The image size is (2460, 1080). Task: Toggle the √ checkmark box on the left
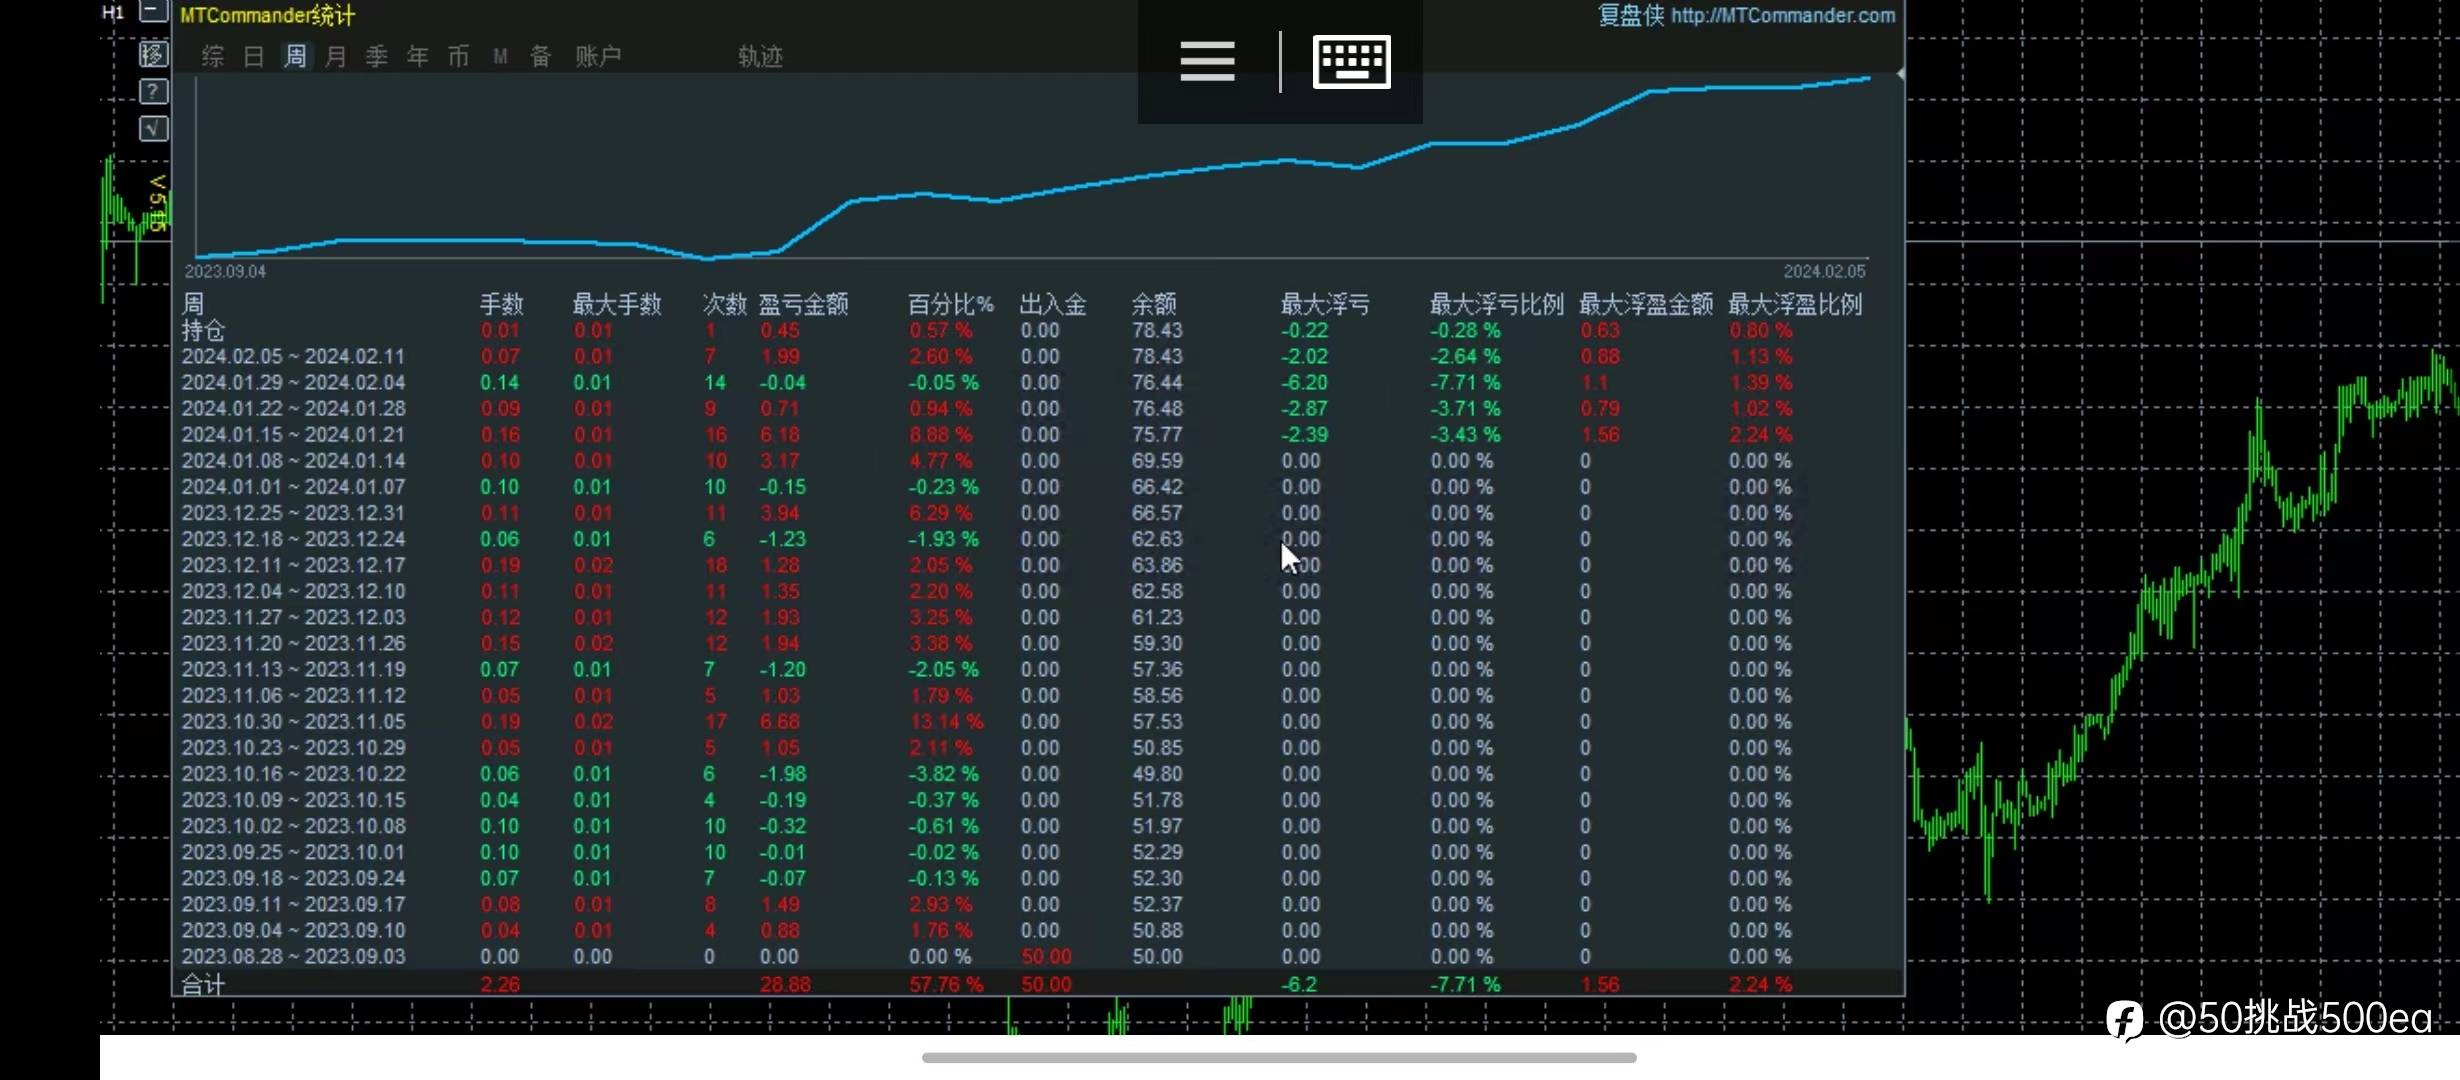pyautogui.click(x=153, y=128)
